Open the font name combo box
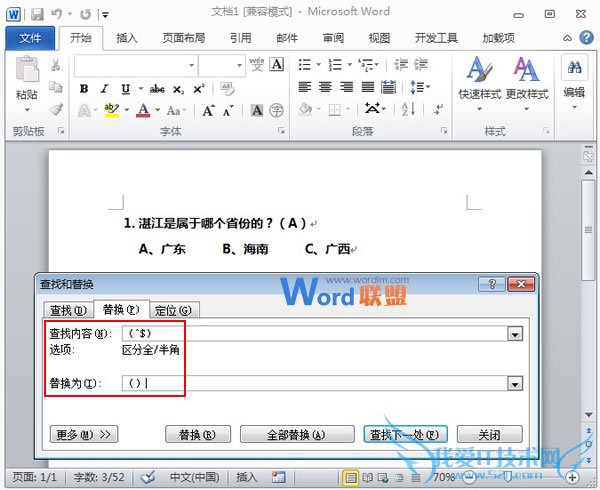 point(135,65)
